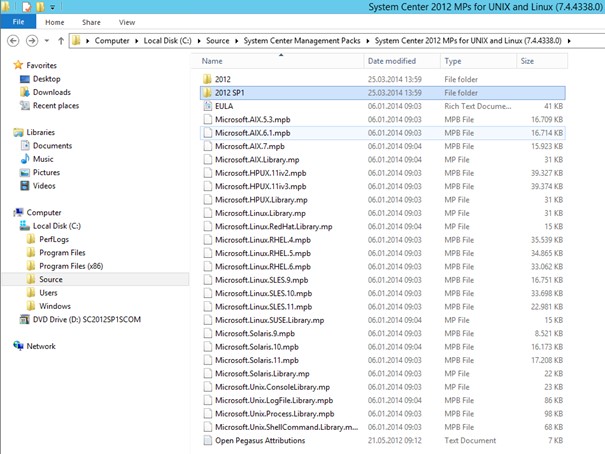The image size is (605, 454).
Task: Go up one folder level
Action: click(61, 41)
